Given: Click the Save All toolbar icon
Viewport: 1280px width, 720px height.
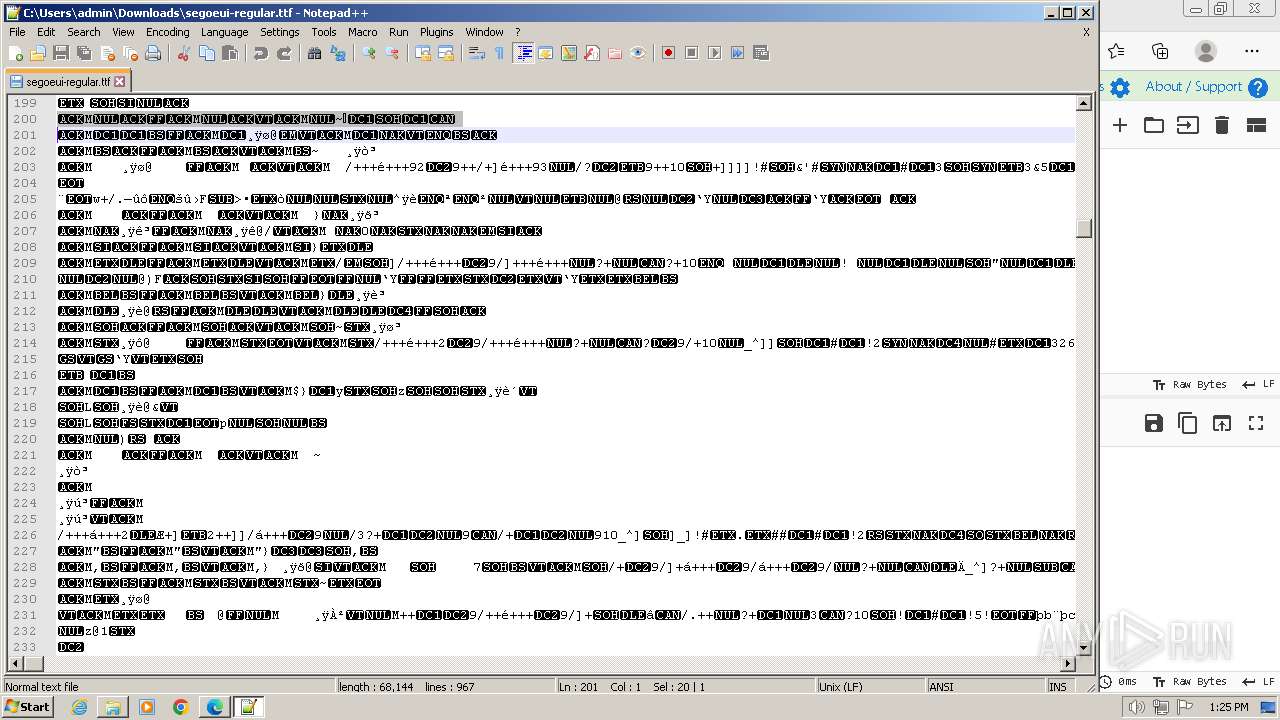Looking at the screenshot, I should click(x=84, y=53).
